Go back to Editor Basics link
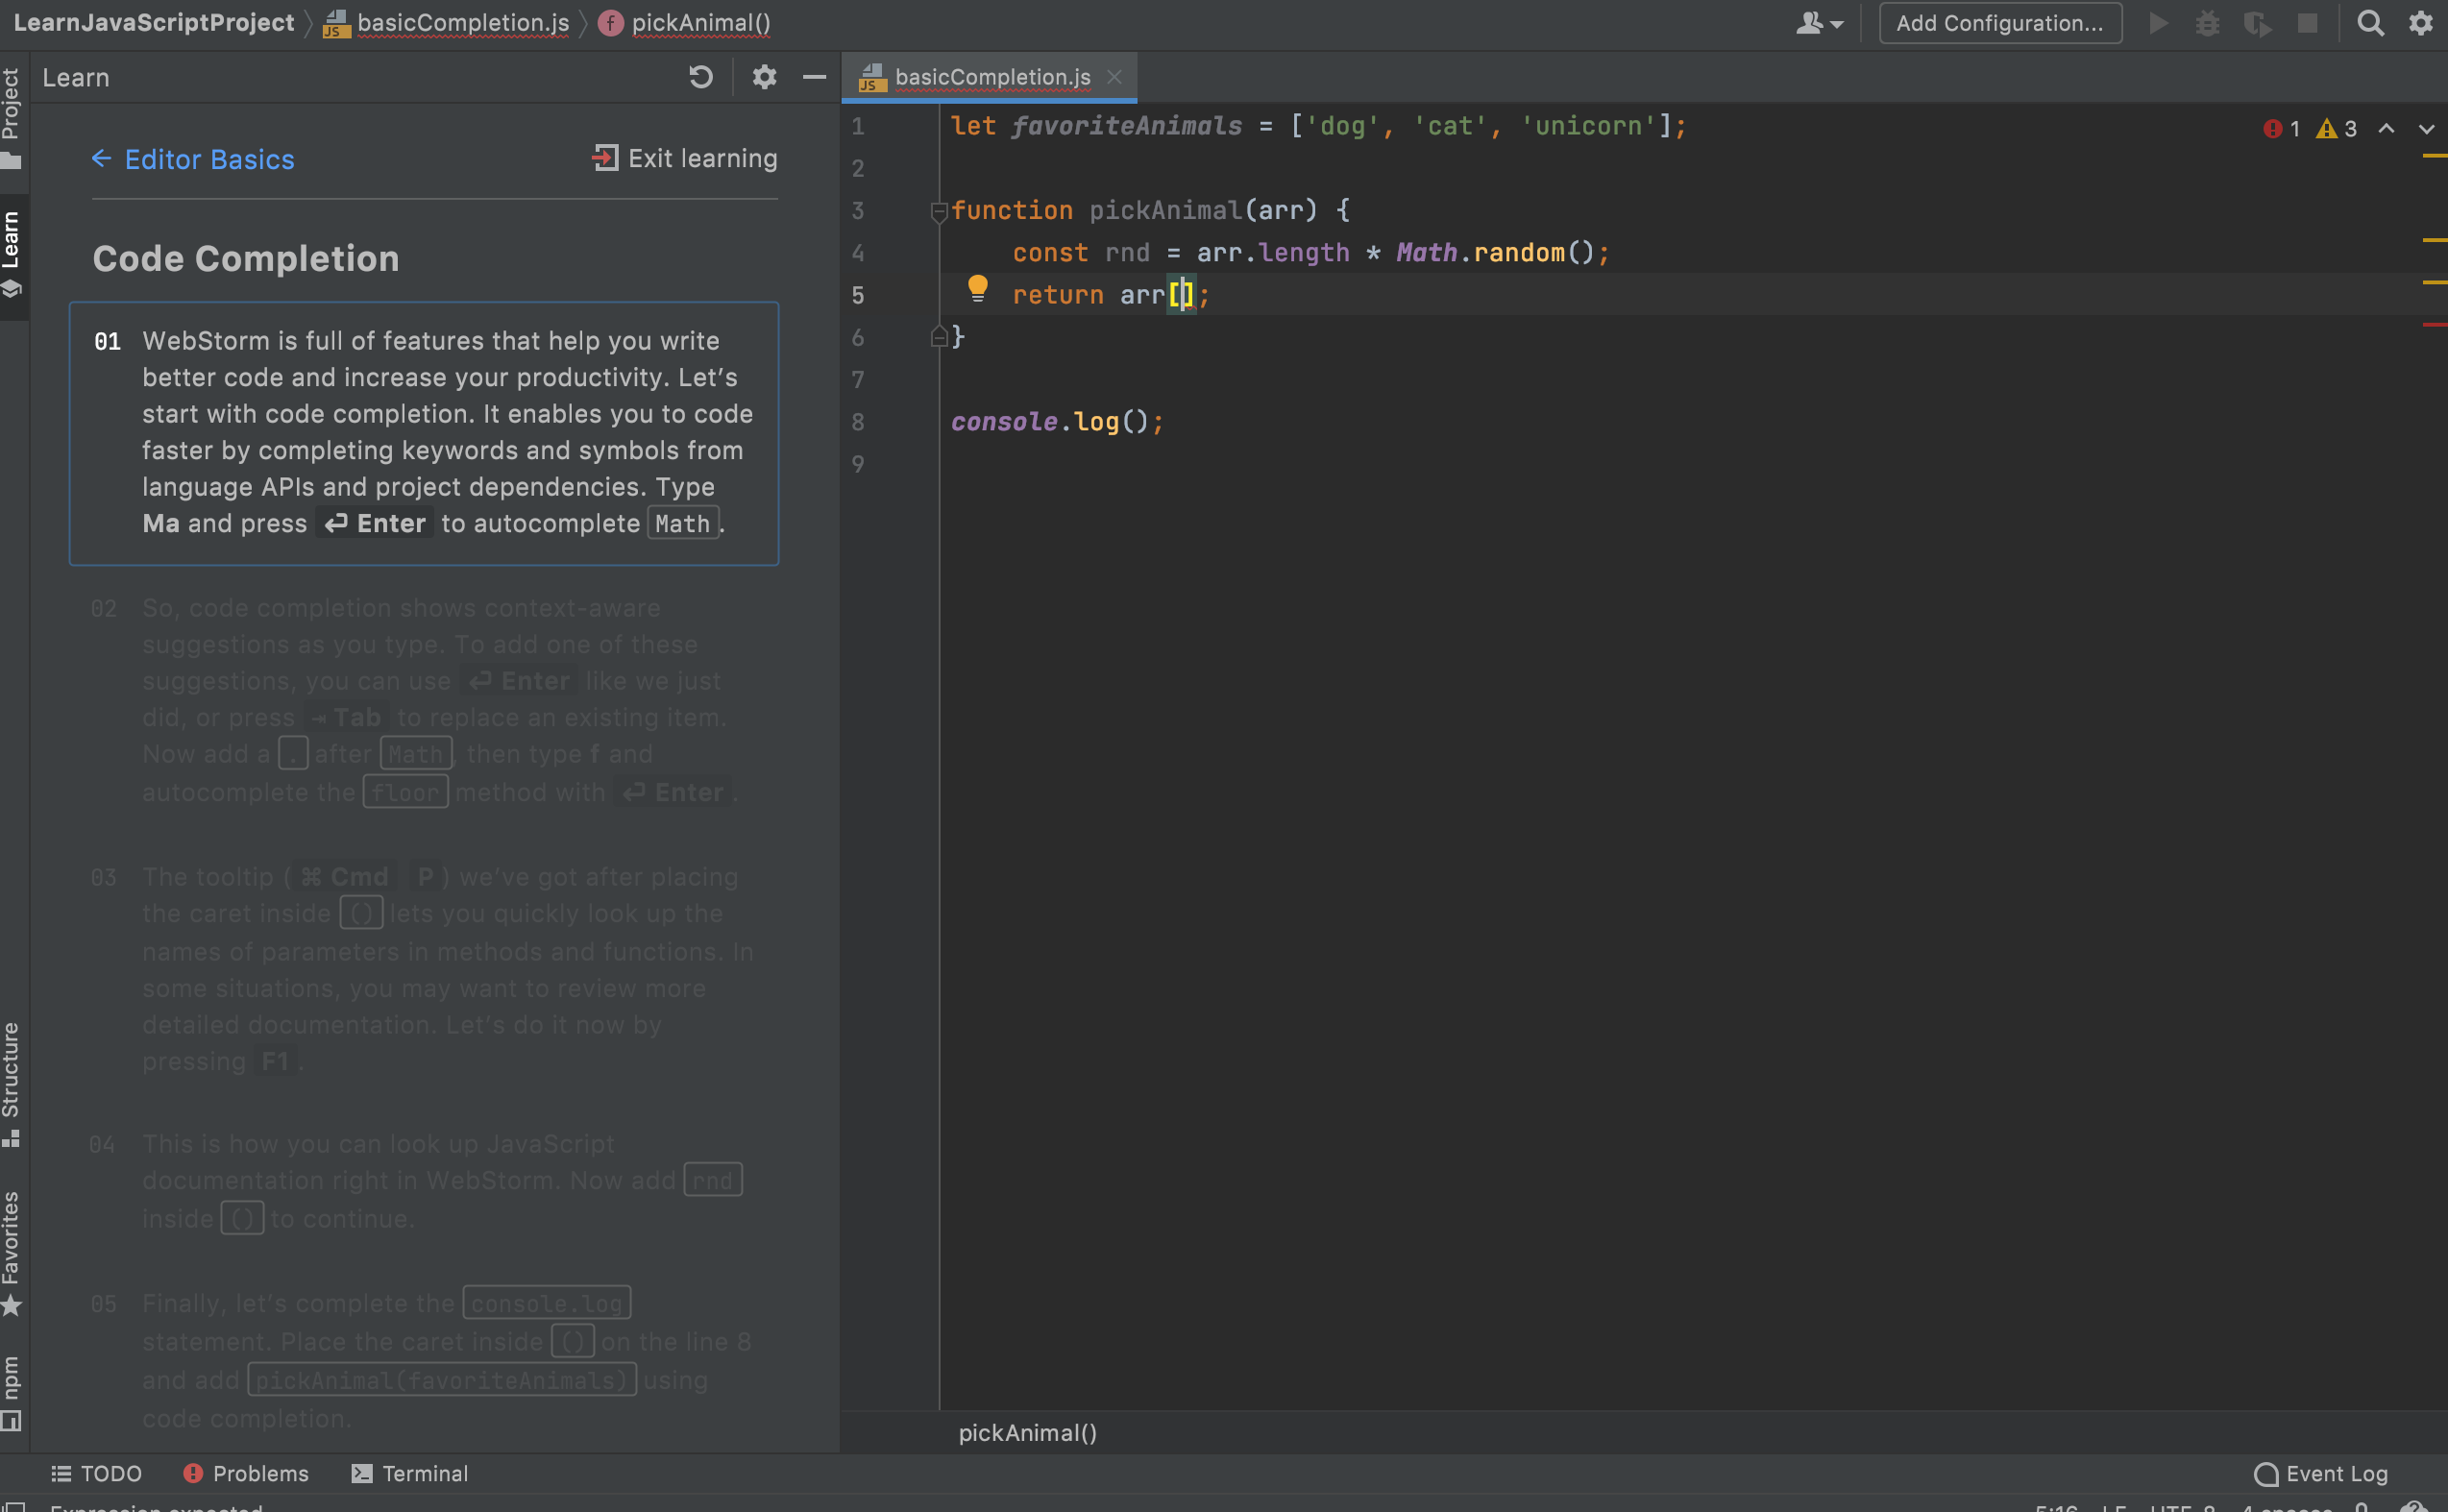The image size is (2448, 1512). pyautogui.click(x=193, y=159)
